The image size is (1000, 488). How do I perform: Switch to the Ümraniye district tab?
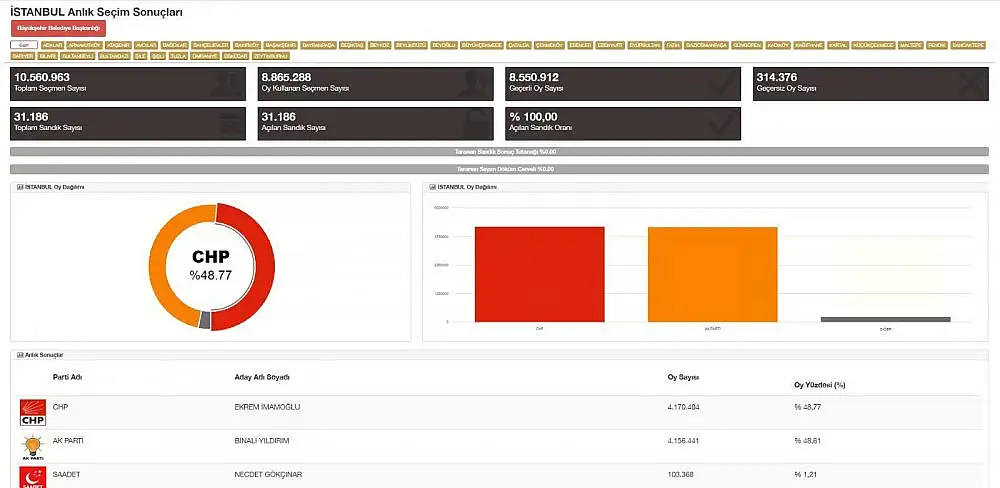(205, 55)
